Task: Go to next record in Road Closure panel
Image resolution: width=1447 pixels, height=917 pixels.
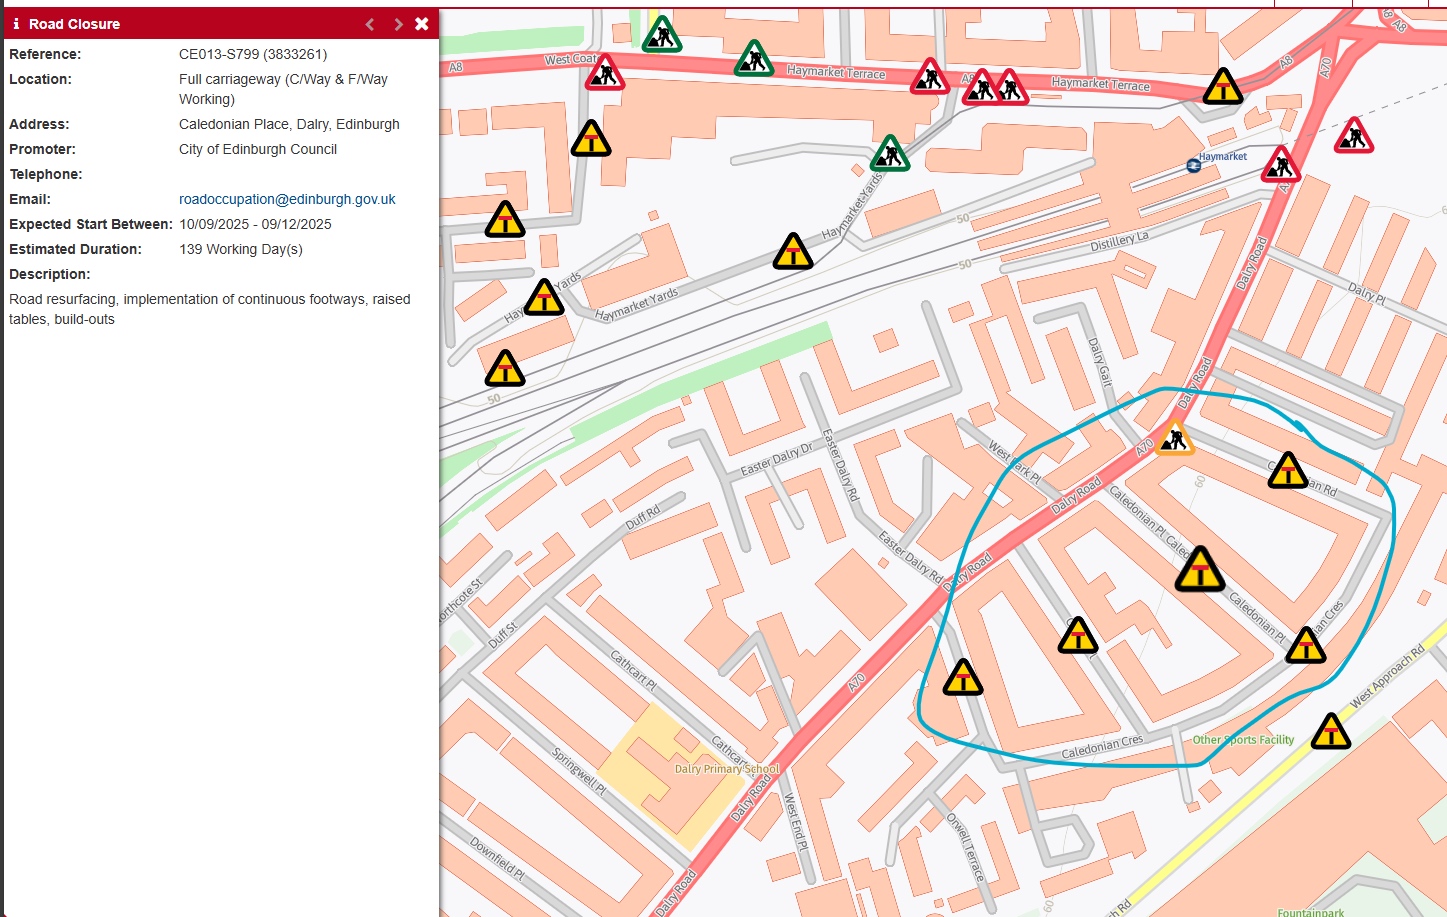Action: tap(398, 24)
